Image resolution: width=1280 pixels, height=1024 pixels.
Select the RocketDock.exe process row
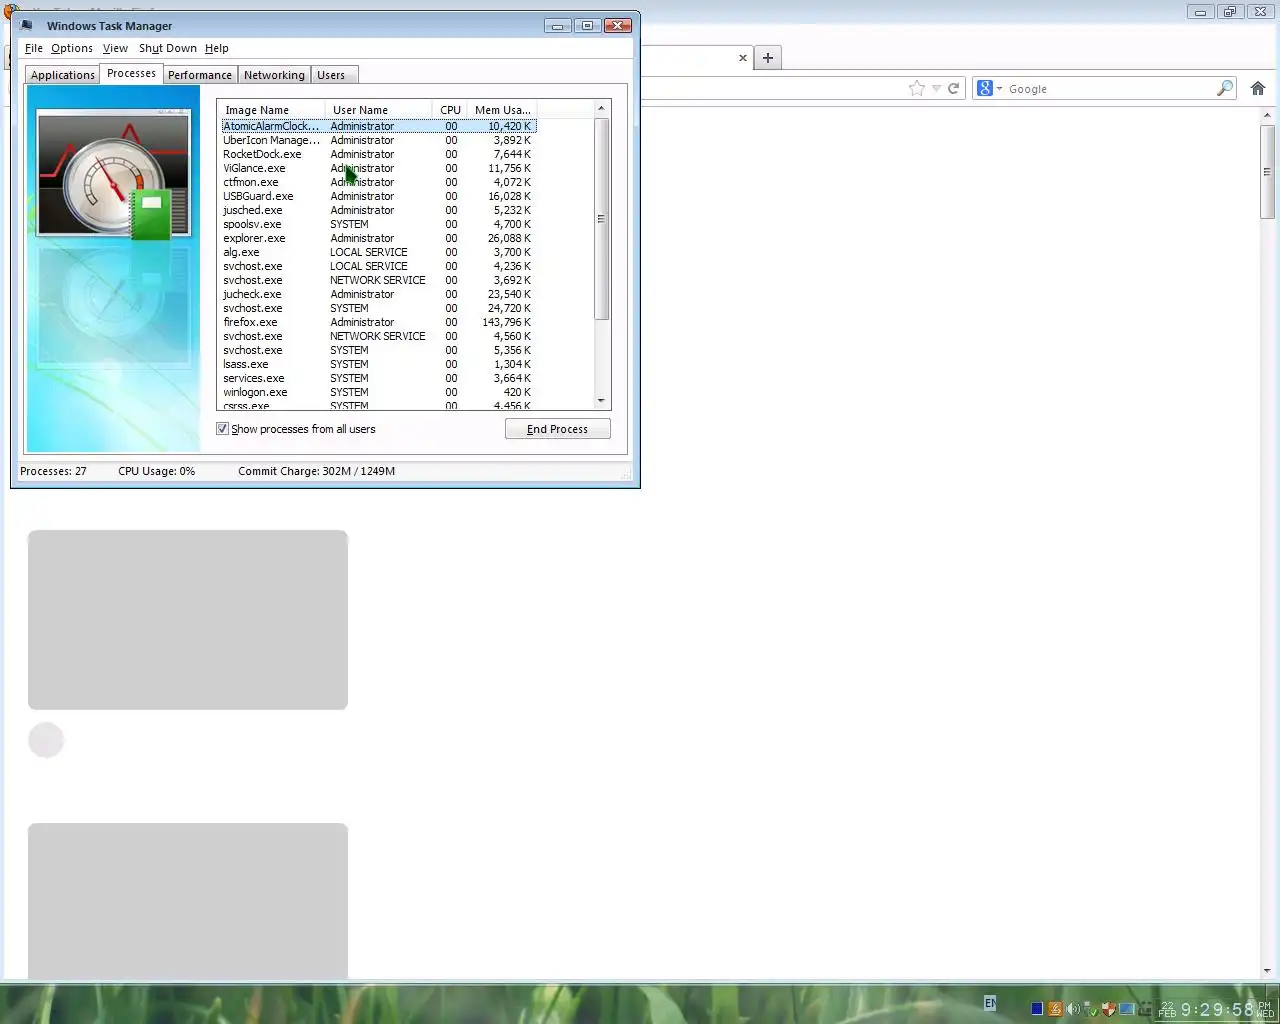[x=379, y=154]
